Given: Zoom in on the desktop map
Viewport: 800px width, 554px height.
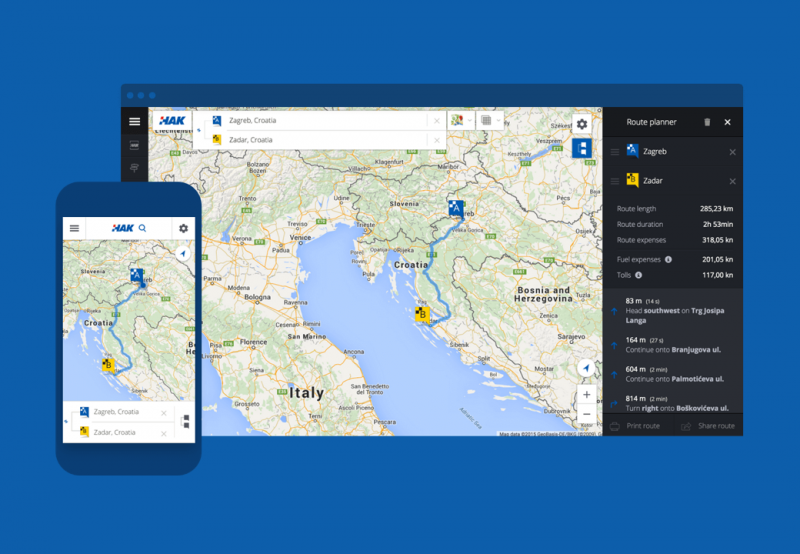Looking at the screenshot, I should pyautogui.click(x=586, y=394).
